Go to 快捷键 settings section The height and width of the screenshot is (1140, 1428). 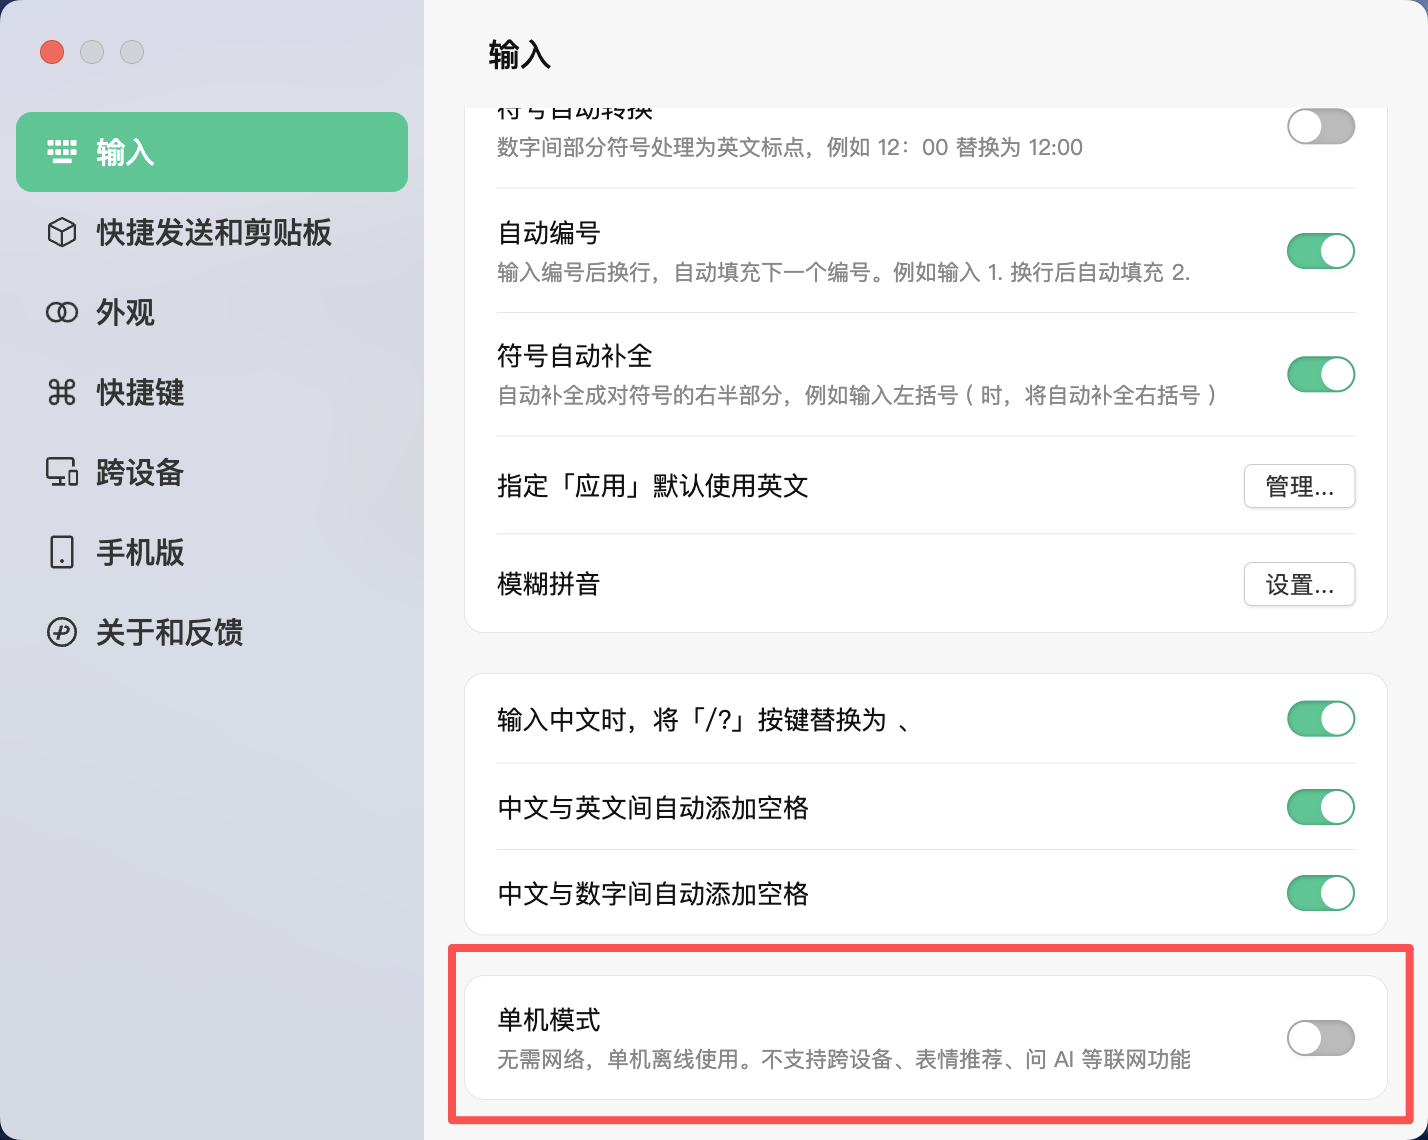coord(140,392)
